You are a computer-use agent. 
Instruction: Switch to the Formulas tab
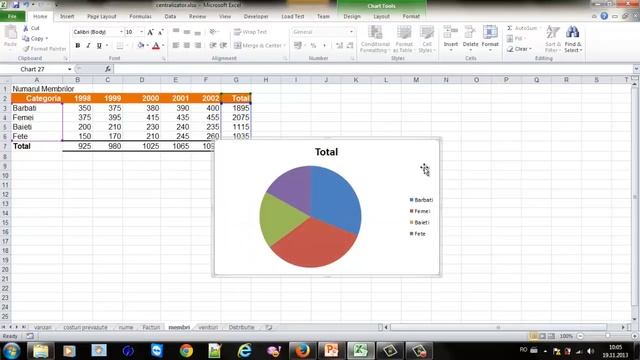[x=140, y=16]
